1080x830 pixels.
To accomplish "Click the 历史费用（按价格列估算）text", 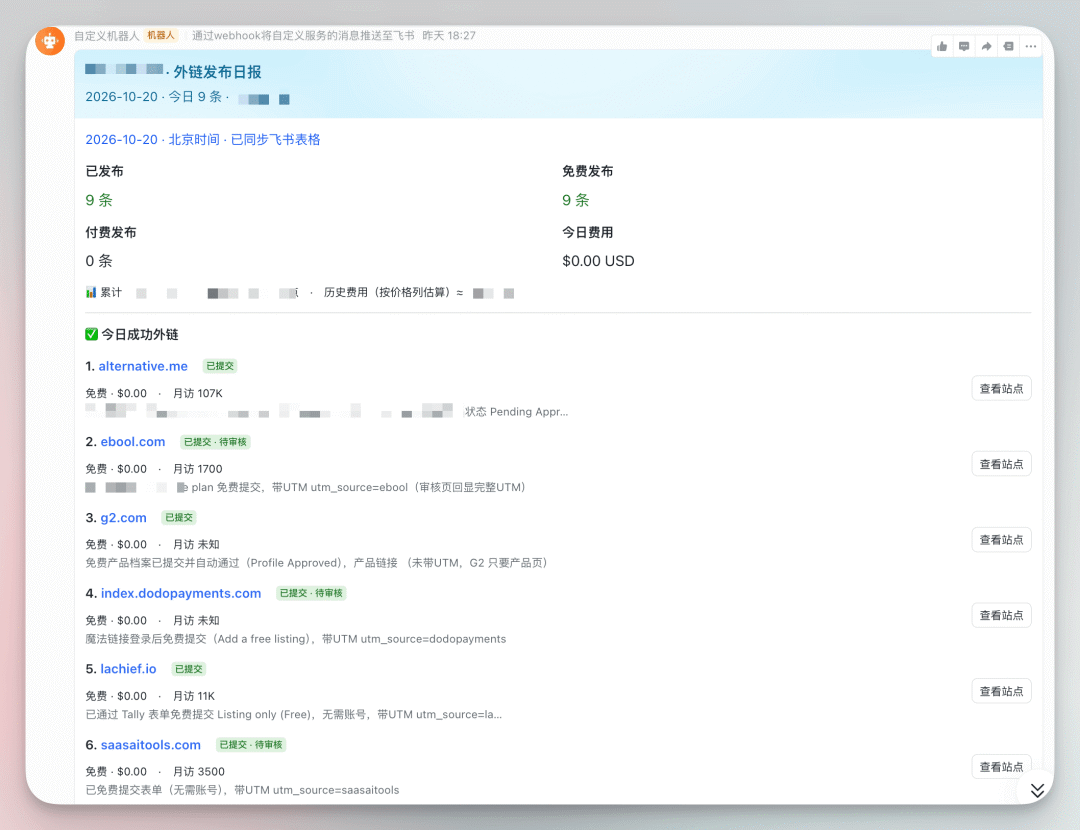I will [387, 292].
